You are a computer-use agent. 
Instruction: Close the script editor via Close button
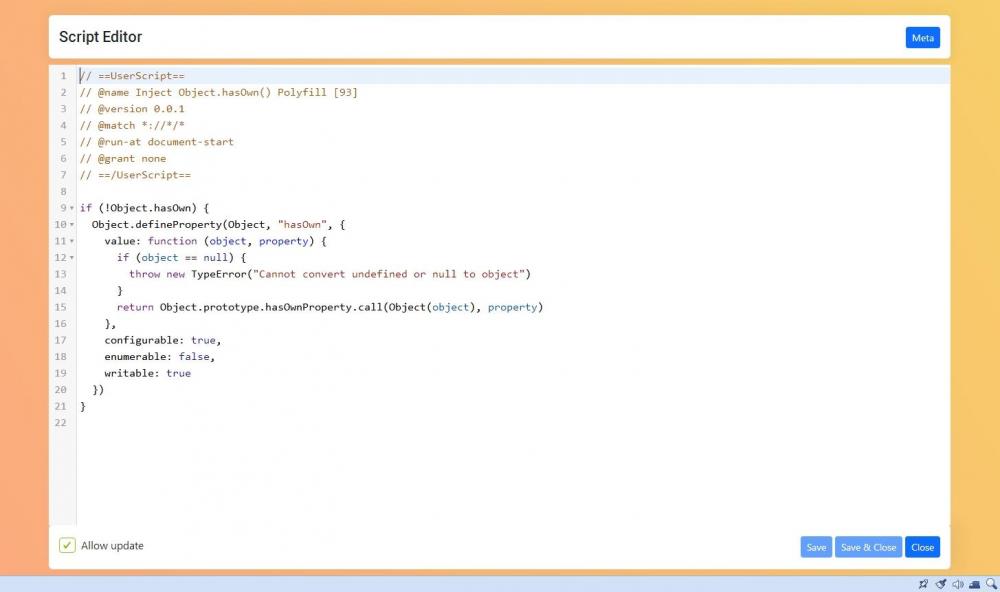point(922,547)
